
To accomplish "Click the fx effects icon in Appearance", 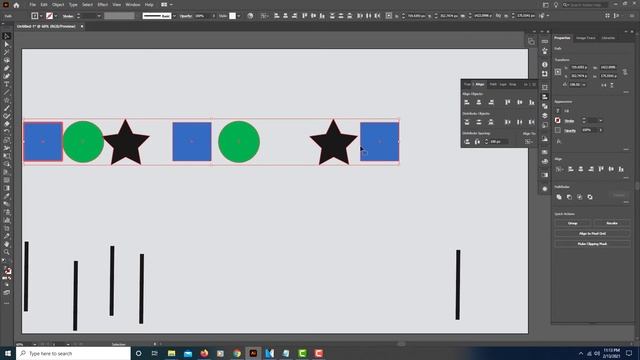I will [559, 141].
